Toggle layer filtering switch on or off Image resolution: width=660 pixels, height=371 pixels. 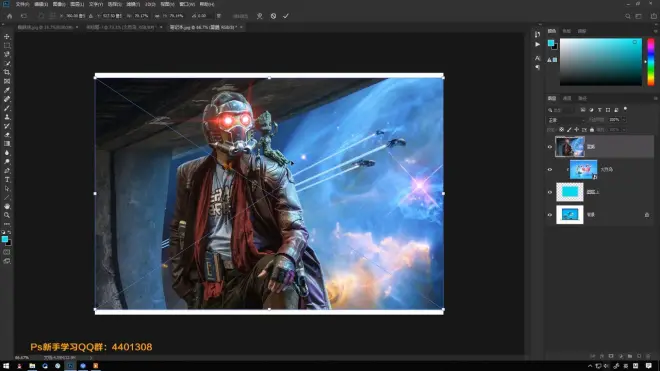[x=625, y=109]
